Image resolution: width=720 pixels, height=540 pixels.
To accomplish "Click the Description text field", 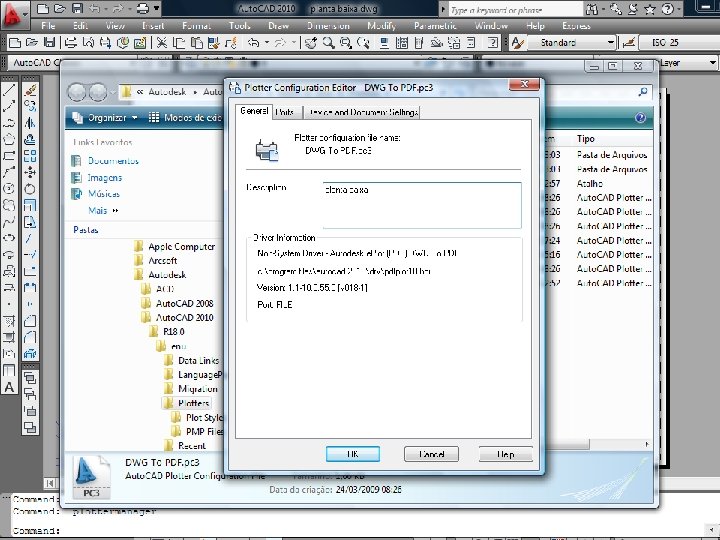I will (x=422, y=205).
